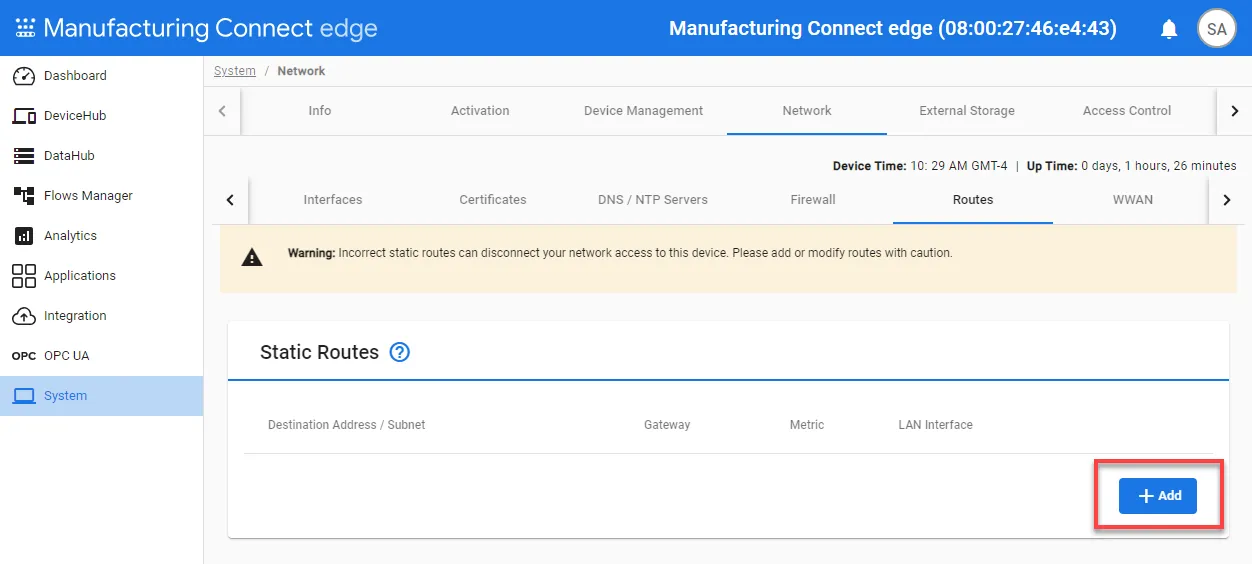Click the Analytics chart icon

click(24, 236)
